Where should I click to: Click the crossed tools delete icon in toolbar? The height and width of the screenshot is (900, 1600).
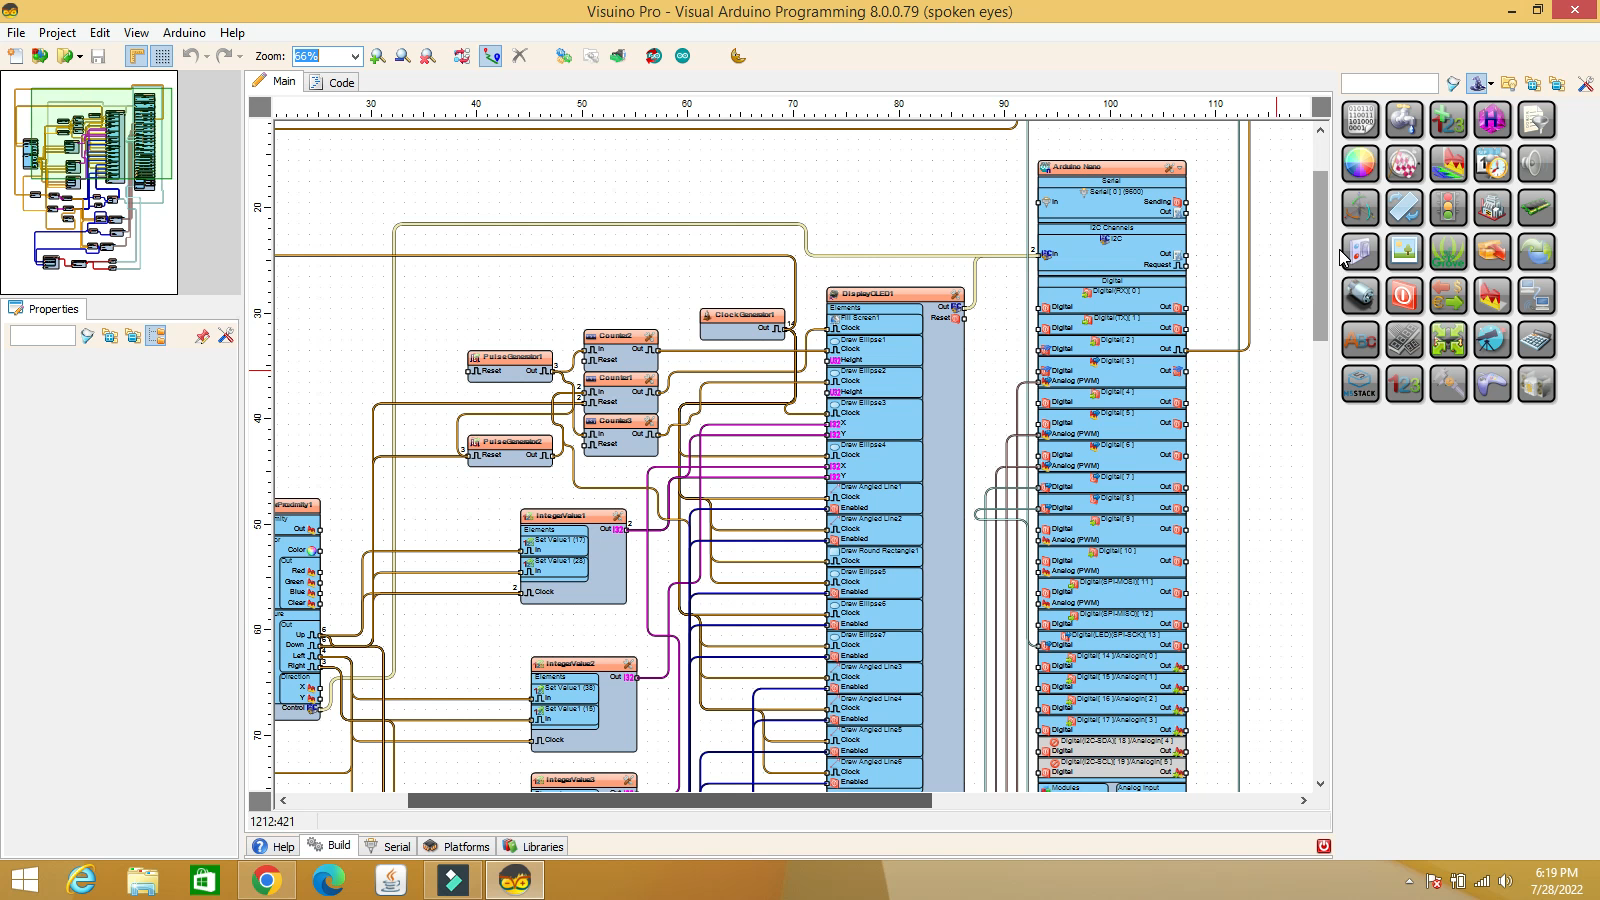pyautogui.click(x=519, y=56)
